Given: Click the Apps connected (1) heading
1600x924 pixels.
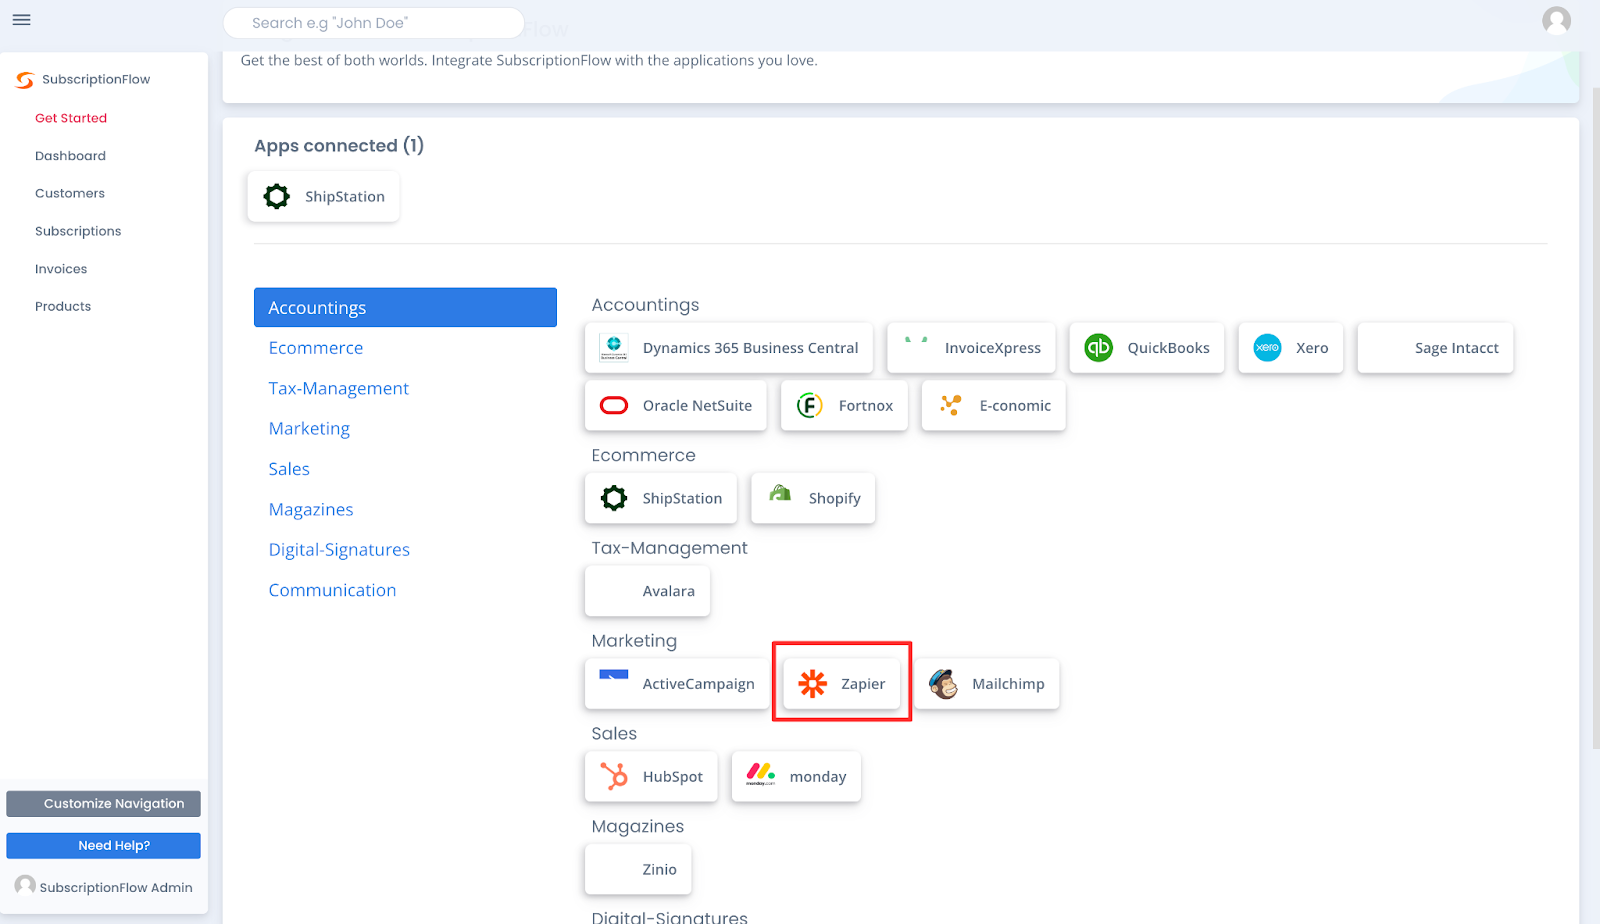Looking at the screenshot, I should (339, 146).
